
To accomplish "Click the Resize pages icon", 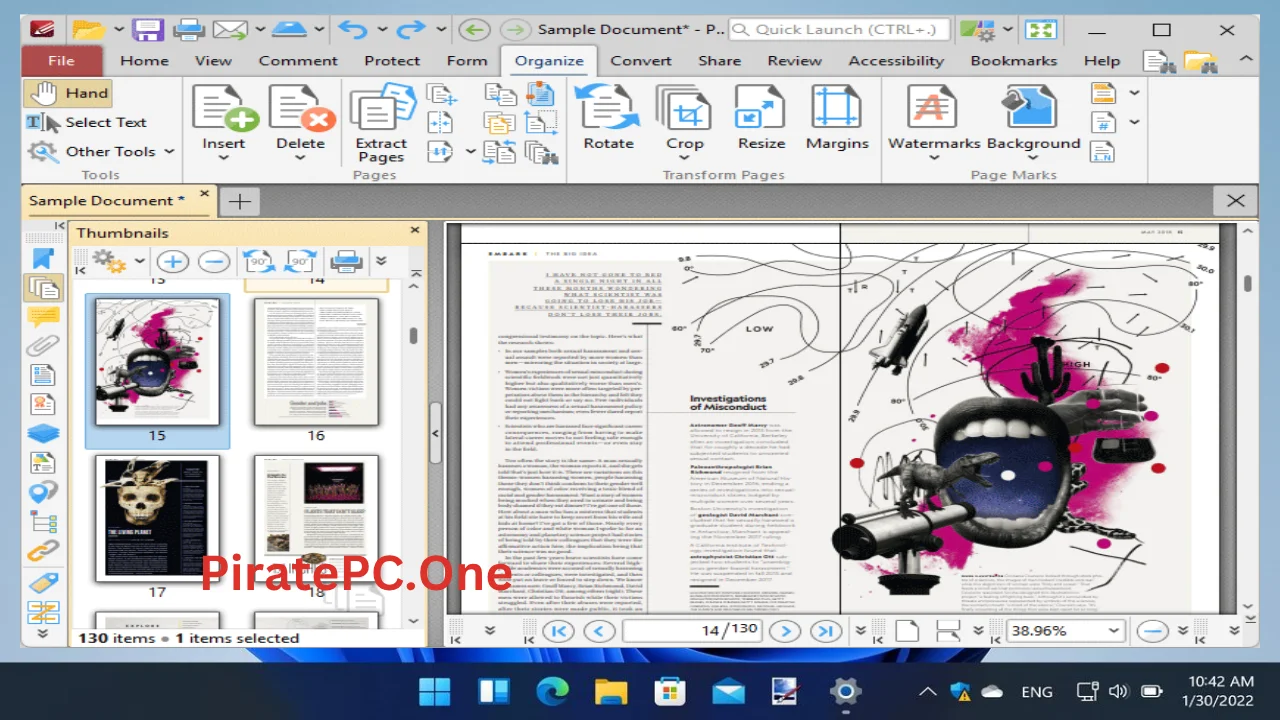I will click(x=761, y=107).
